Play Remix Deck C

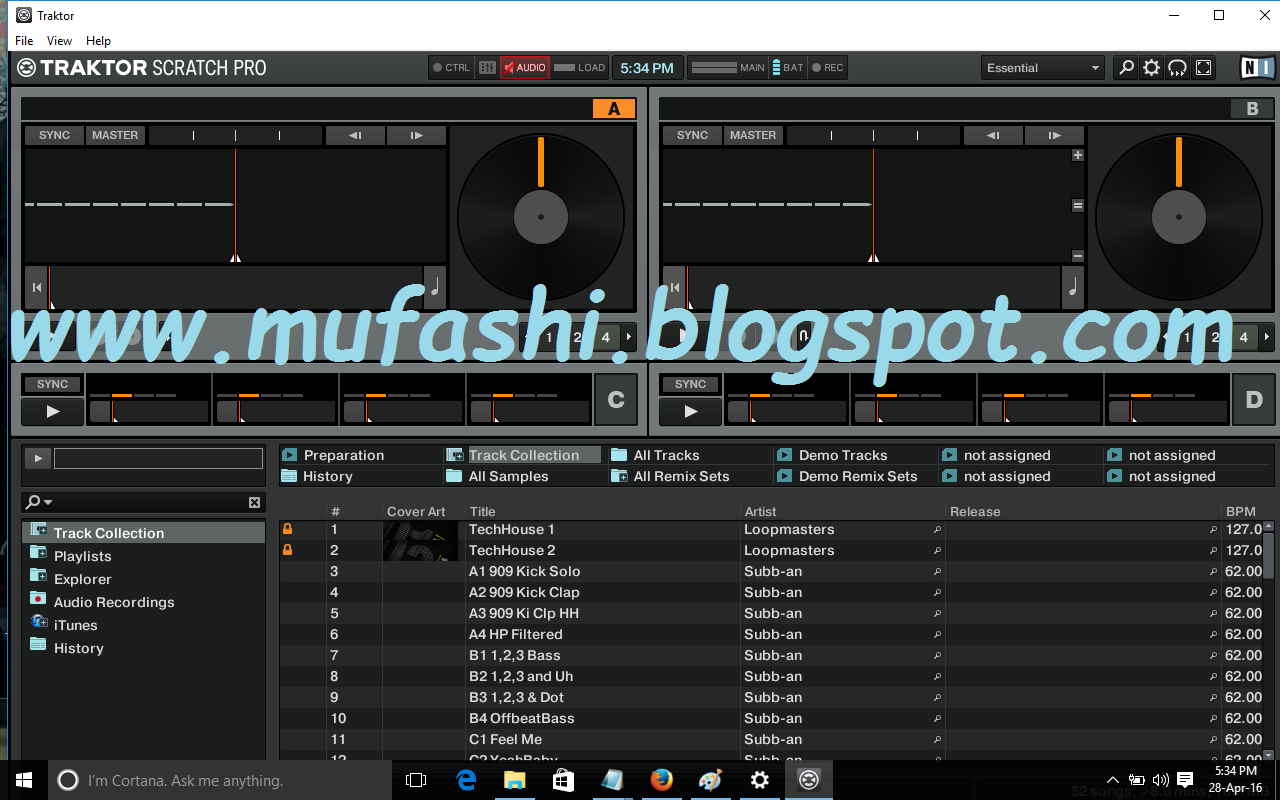click(53, 411)
